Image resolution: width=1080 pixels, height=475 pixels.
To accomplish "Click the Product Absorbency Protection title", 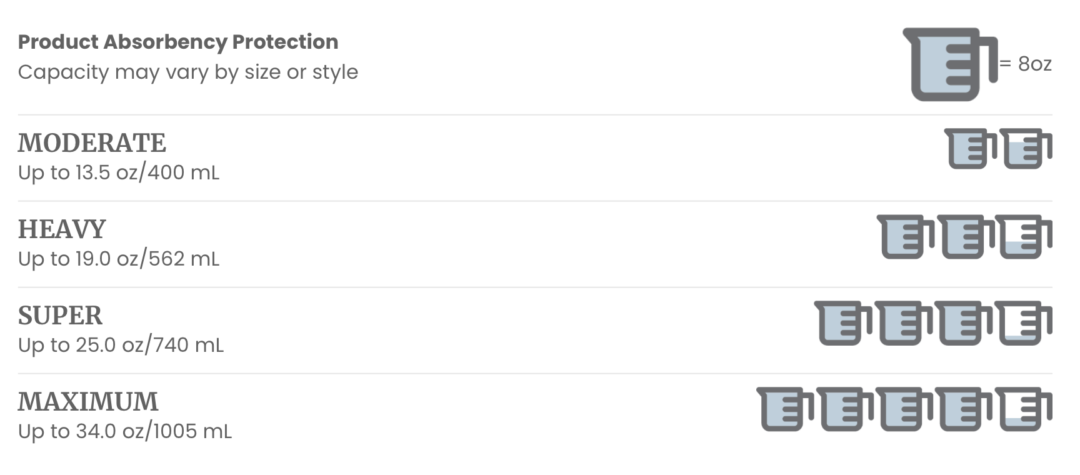I will [x=178, y=42].
